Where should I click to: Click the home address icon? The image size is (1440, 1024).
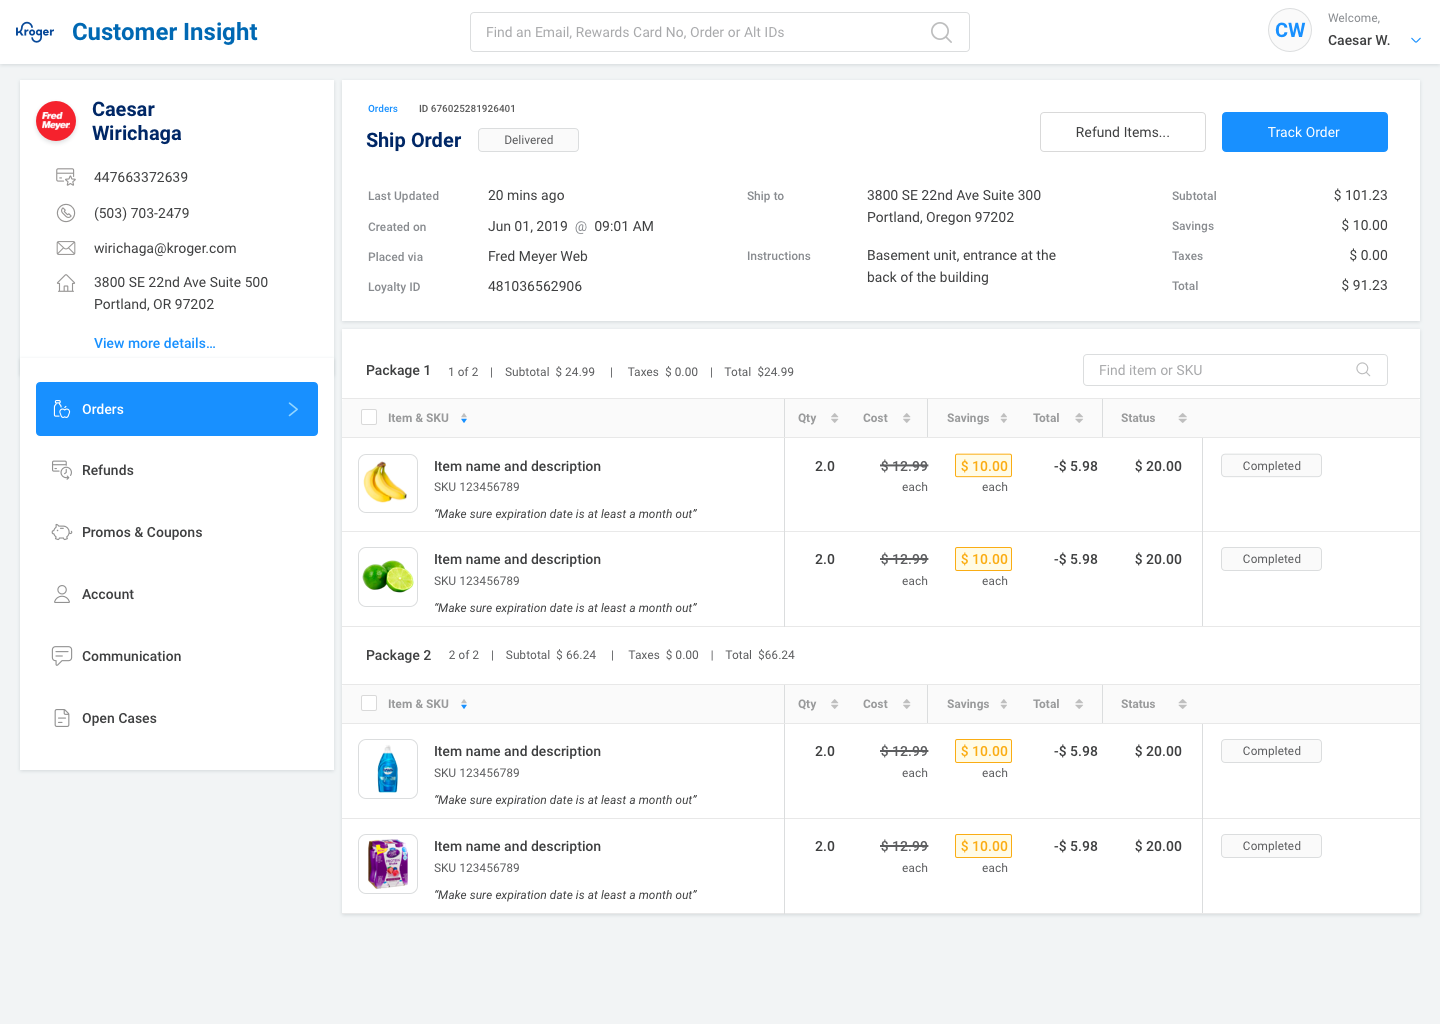[x=66, y=283]
